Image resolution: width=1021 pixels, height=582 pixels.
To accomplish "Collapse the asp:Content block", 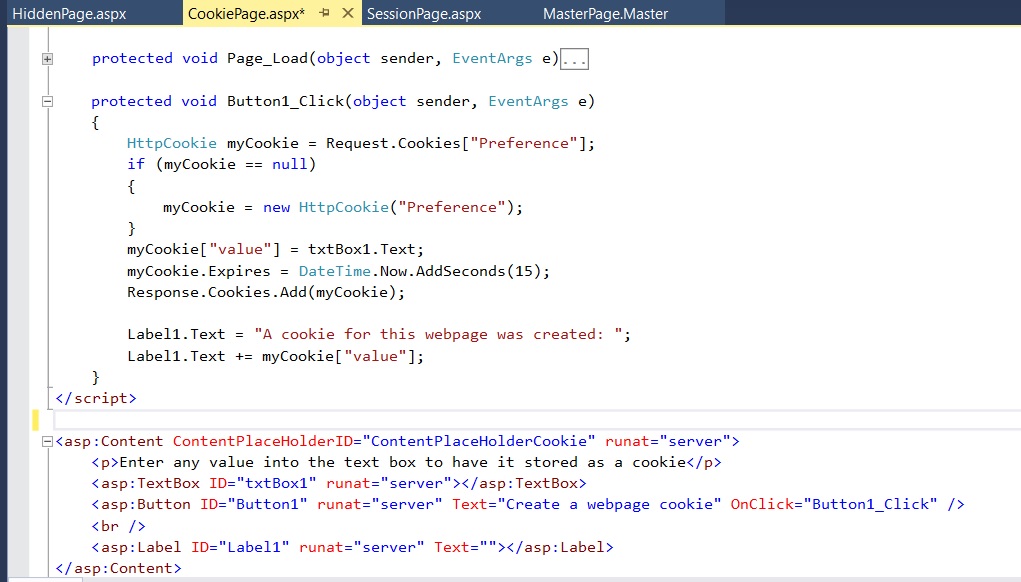I will pyautogui.click(x=47, y=441).
